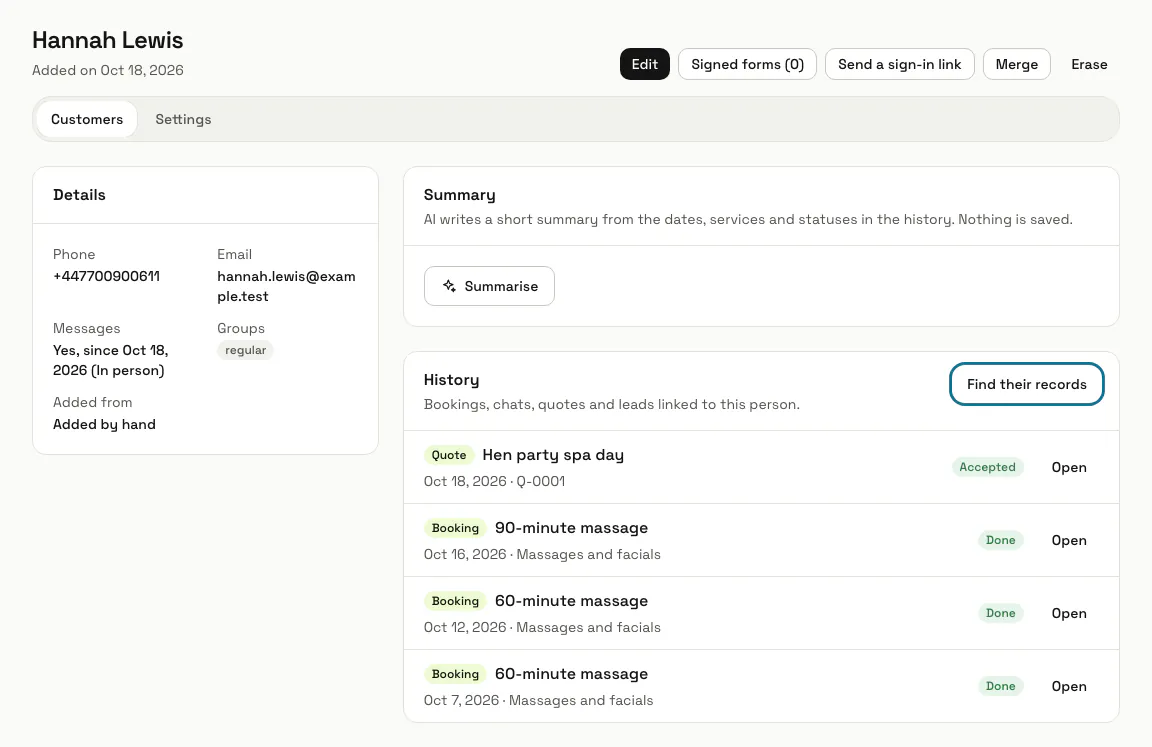This screenshot has width=1152, height=747.
Task: Click 'Oct 16, 2026 · Massages and facials'
Action: pyautogui.click(x=542, y=554)
